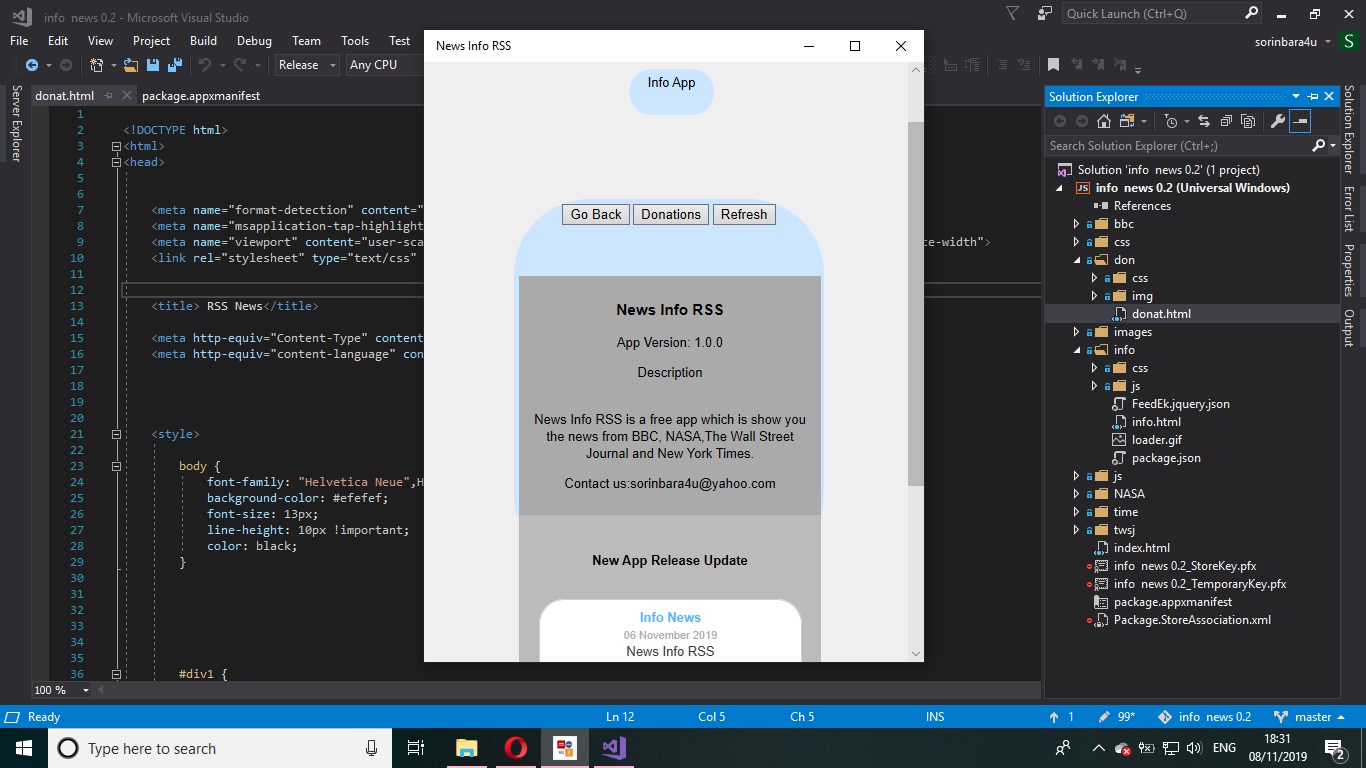Click the bookmark toggle icon in toolbar
Image resolution: width=1366 pixels, height=768 pixels.
click(1053, 65)
